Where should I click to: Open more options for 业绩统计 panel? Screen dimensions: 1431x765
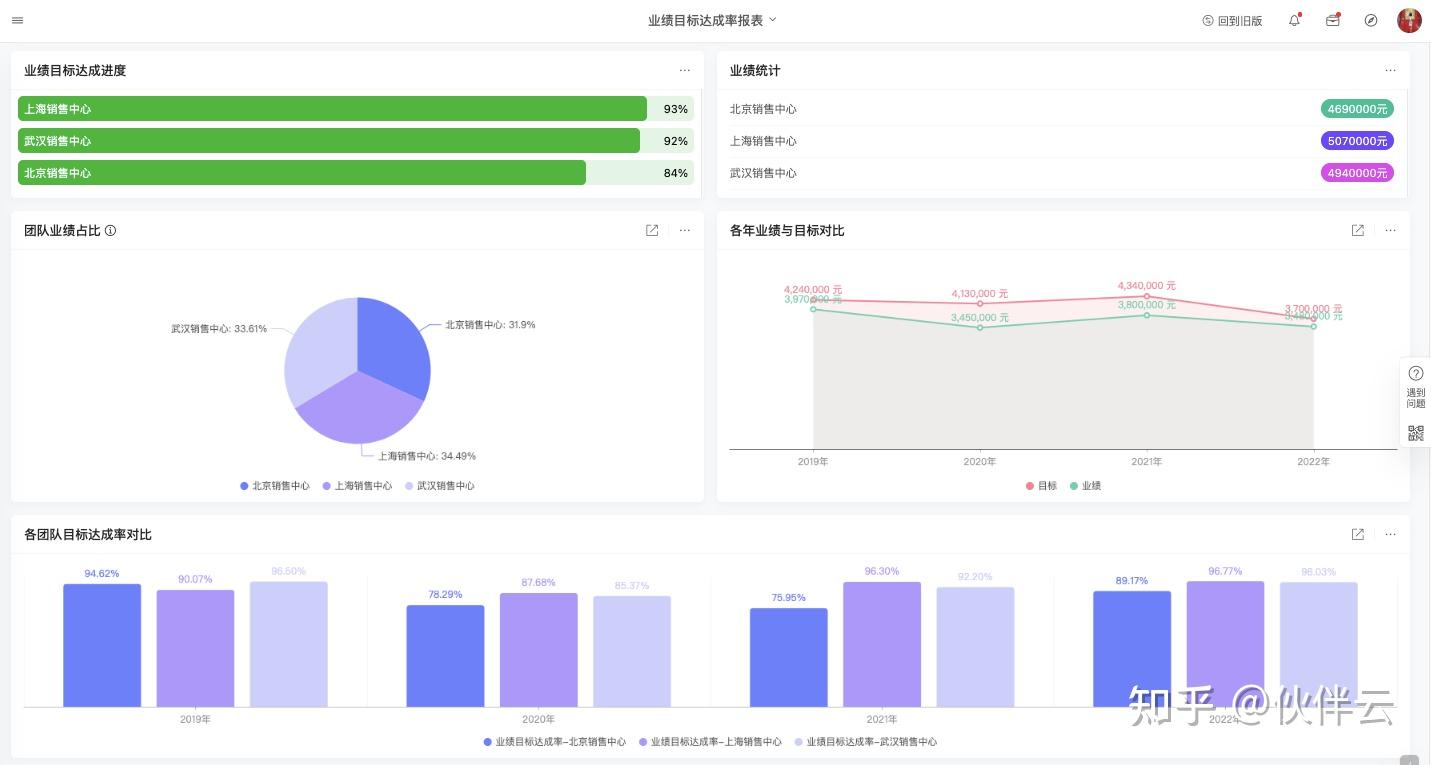coord(1391,70)
